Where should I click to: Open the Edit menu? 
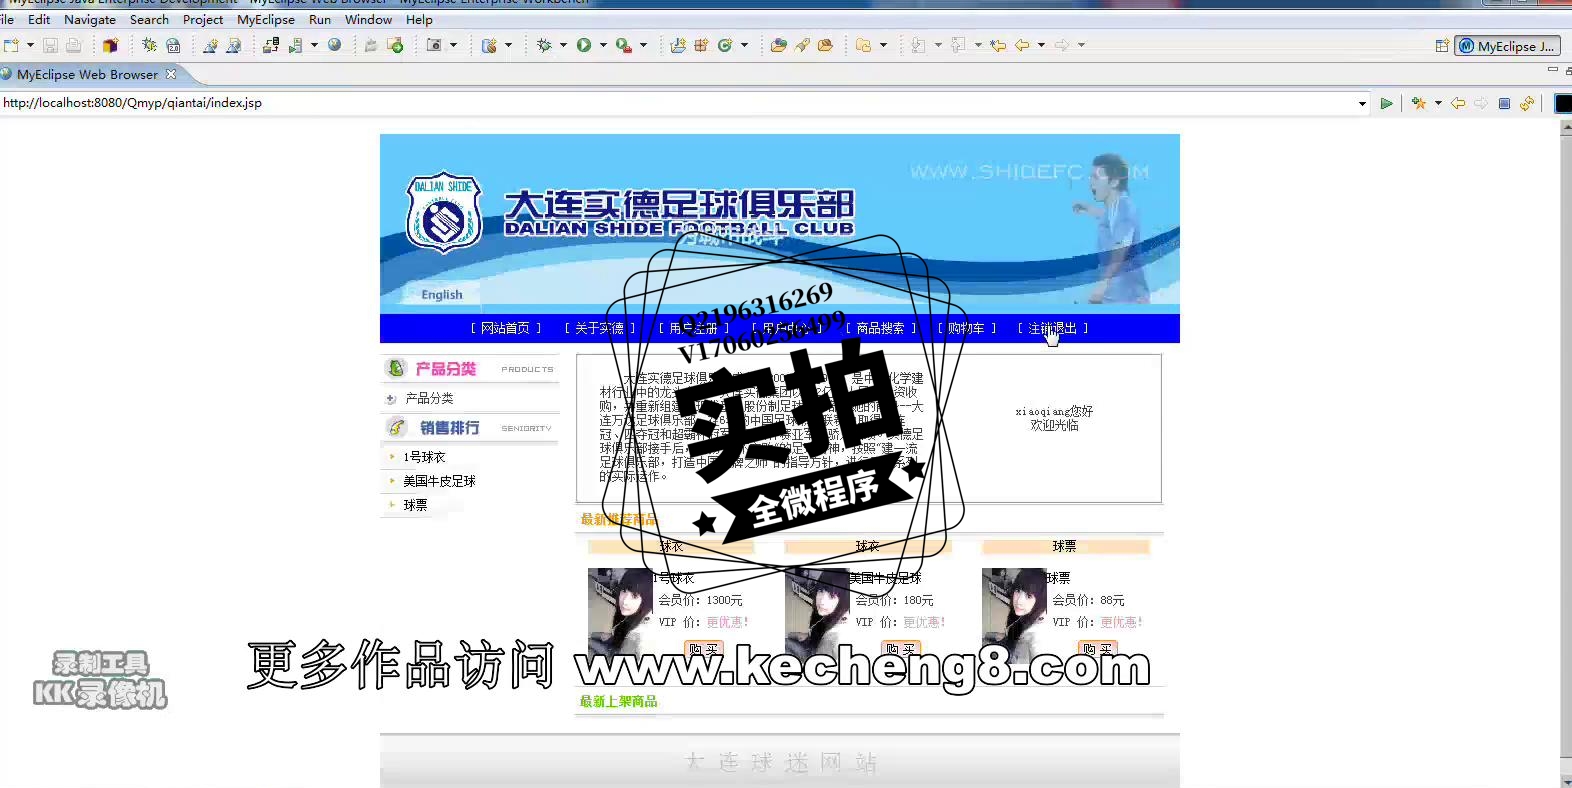click(x=39, y=19)
